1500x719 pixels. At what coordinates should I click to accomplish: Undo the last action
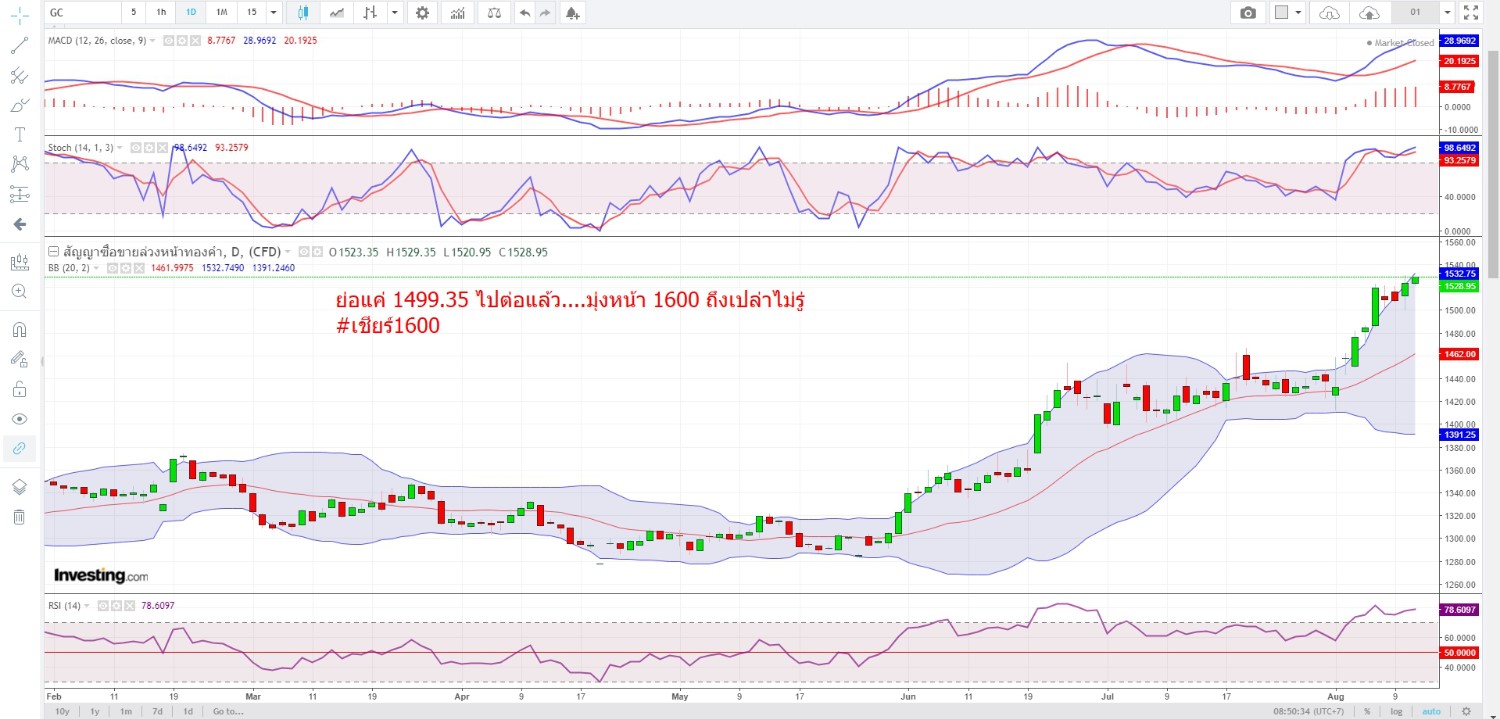click(x=524, y=12)
